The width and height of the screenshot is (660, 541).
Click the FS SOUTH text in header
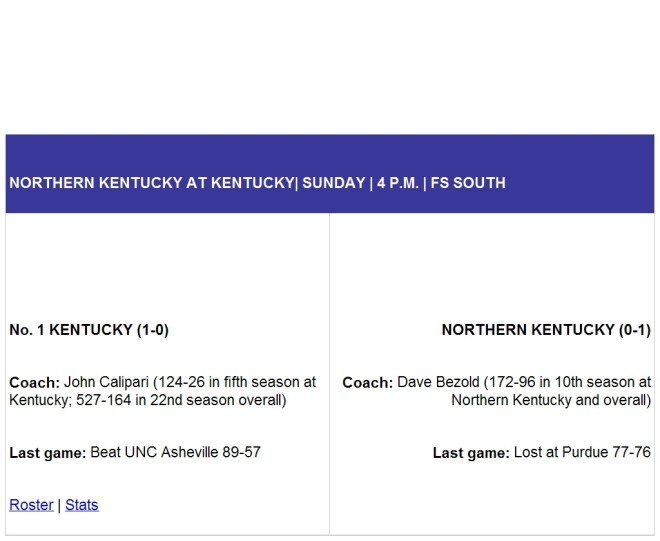click(468, 183)
